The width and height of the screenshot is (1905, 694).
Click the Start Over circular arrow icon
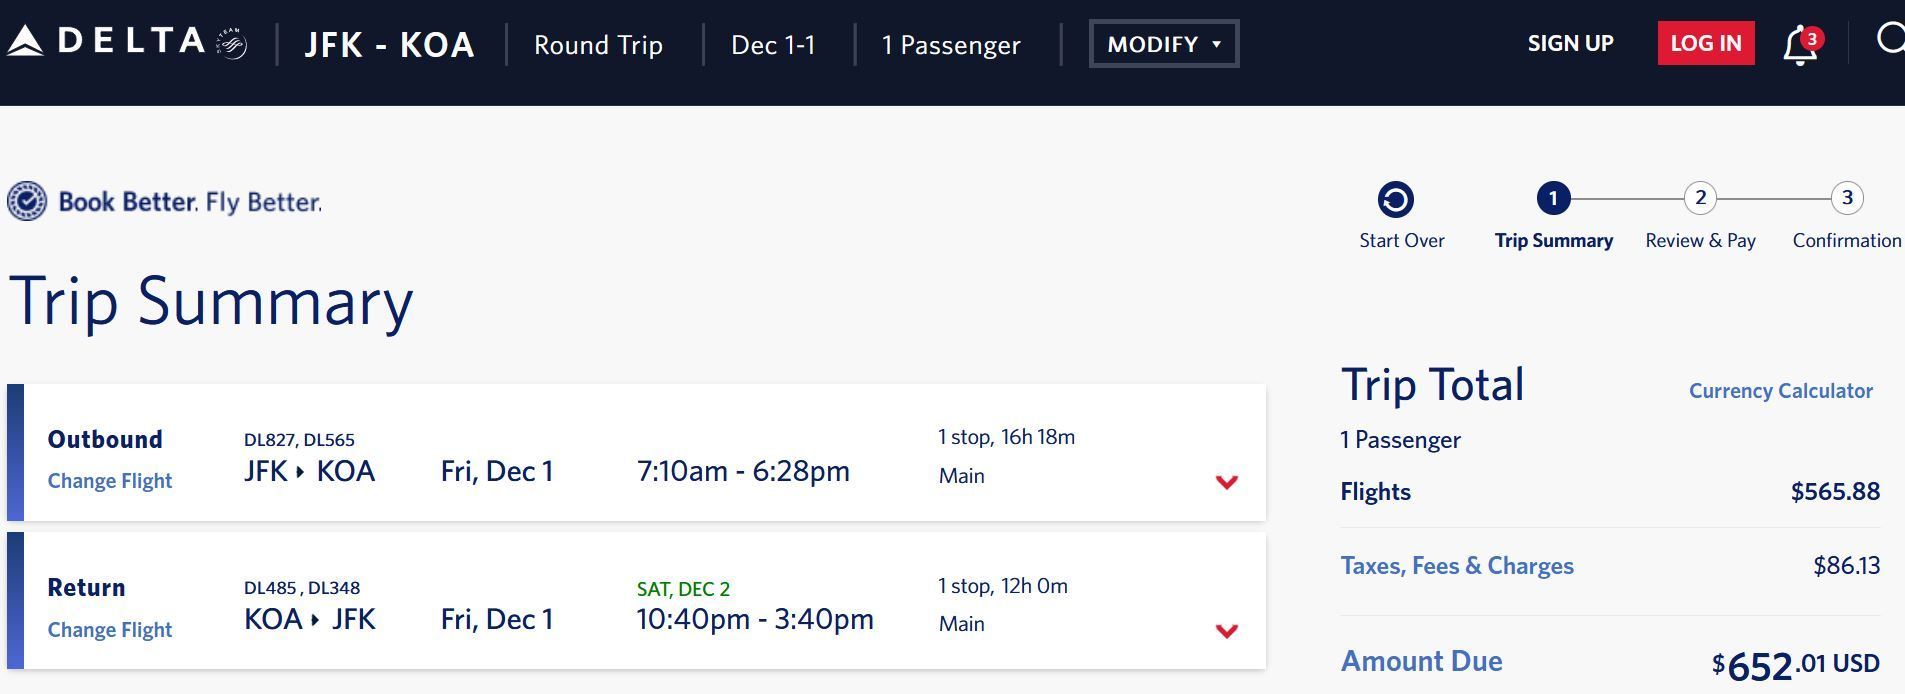[1396, 200]
